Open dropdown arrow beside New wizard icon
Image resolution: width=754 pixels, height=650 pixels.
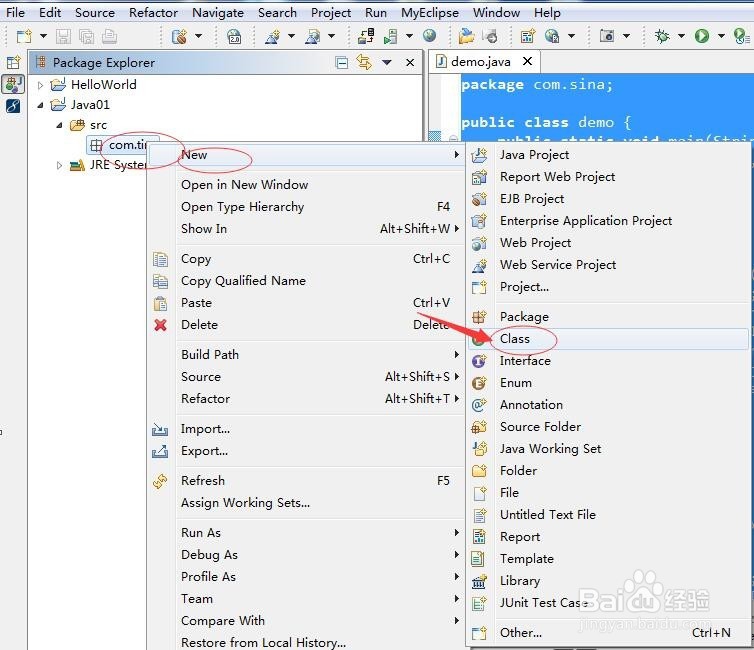[43, 36]
